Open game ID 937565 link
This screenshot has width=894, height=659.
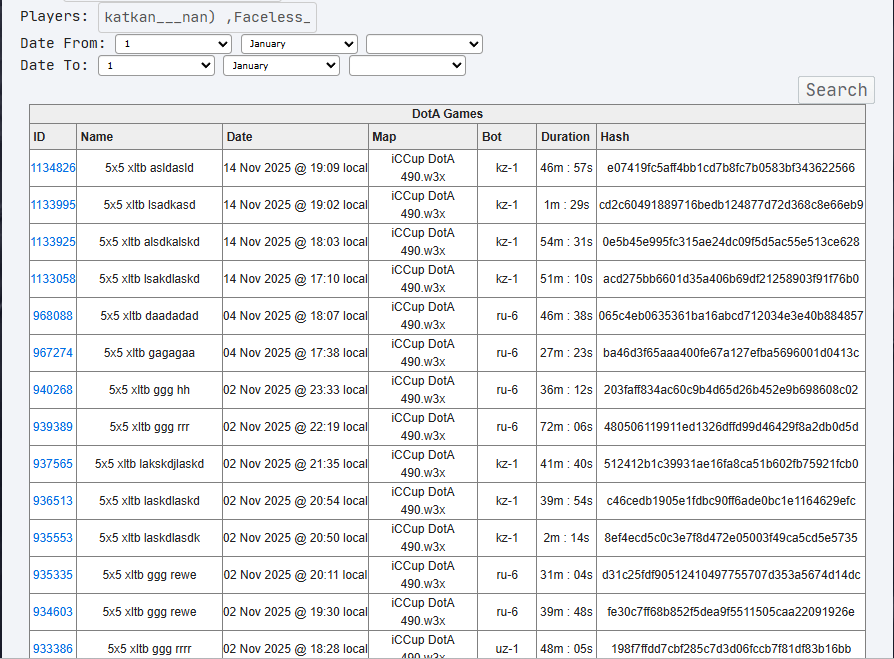pos(53,464)
